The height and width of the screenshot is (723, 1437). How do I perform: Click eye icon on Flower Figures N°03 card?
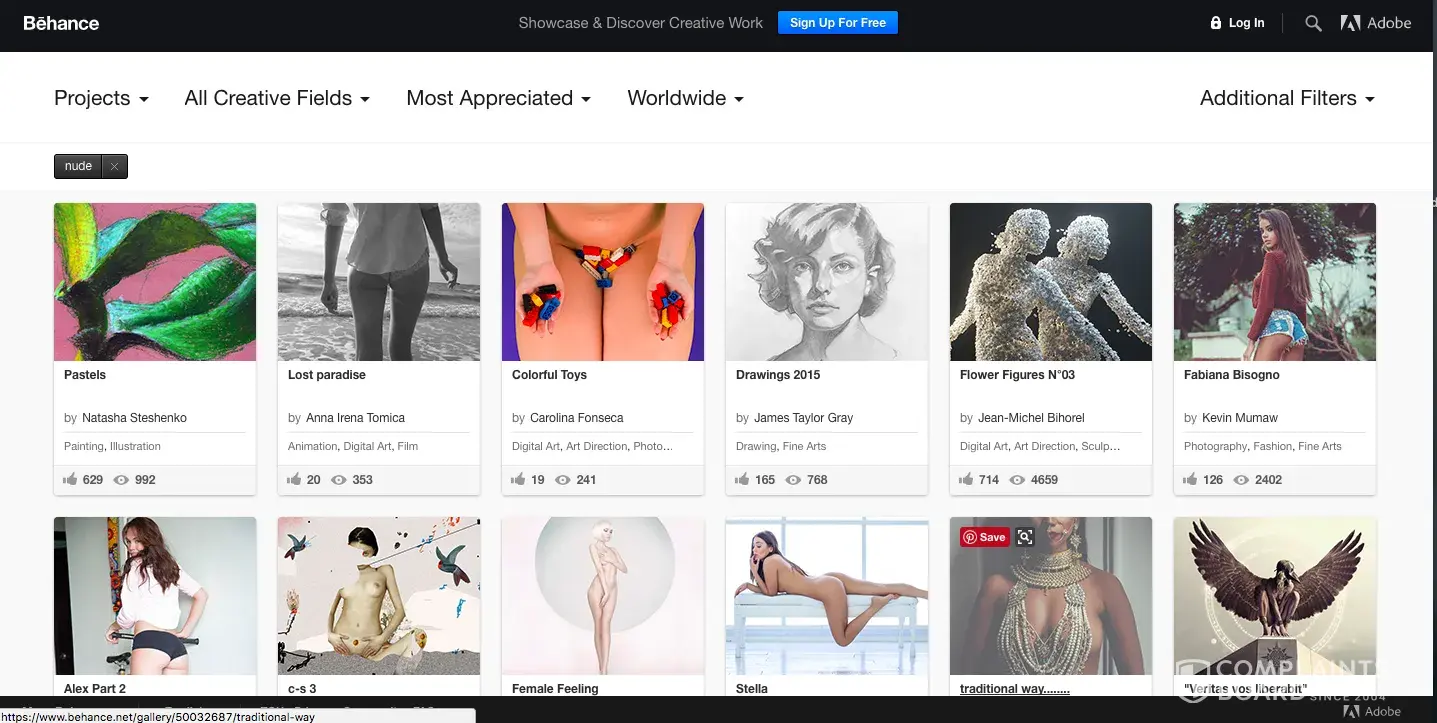click(1018, 480)
